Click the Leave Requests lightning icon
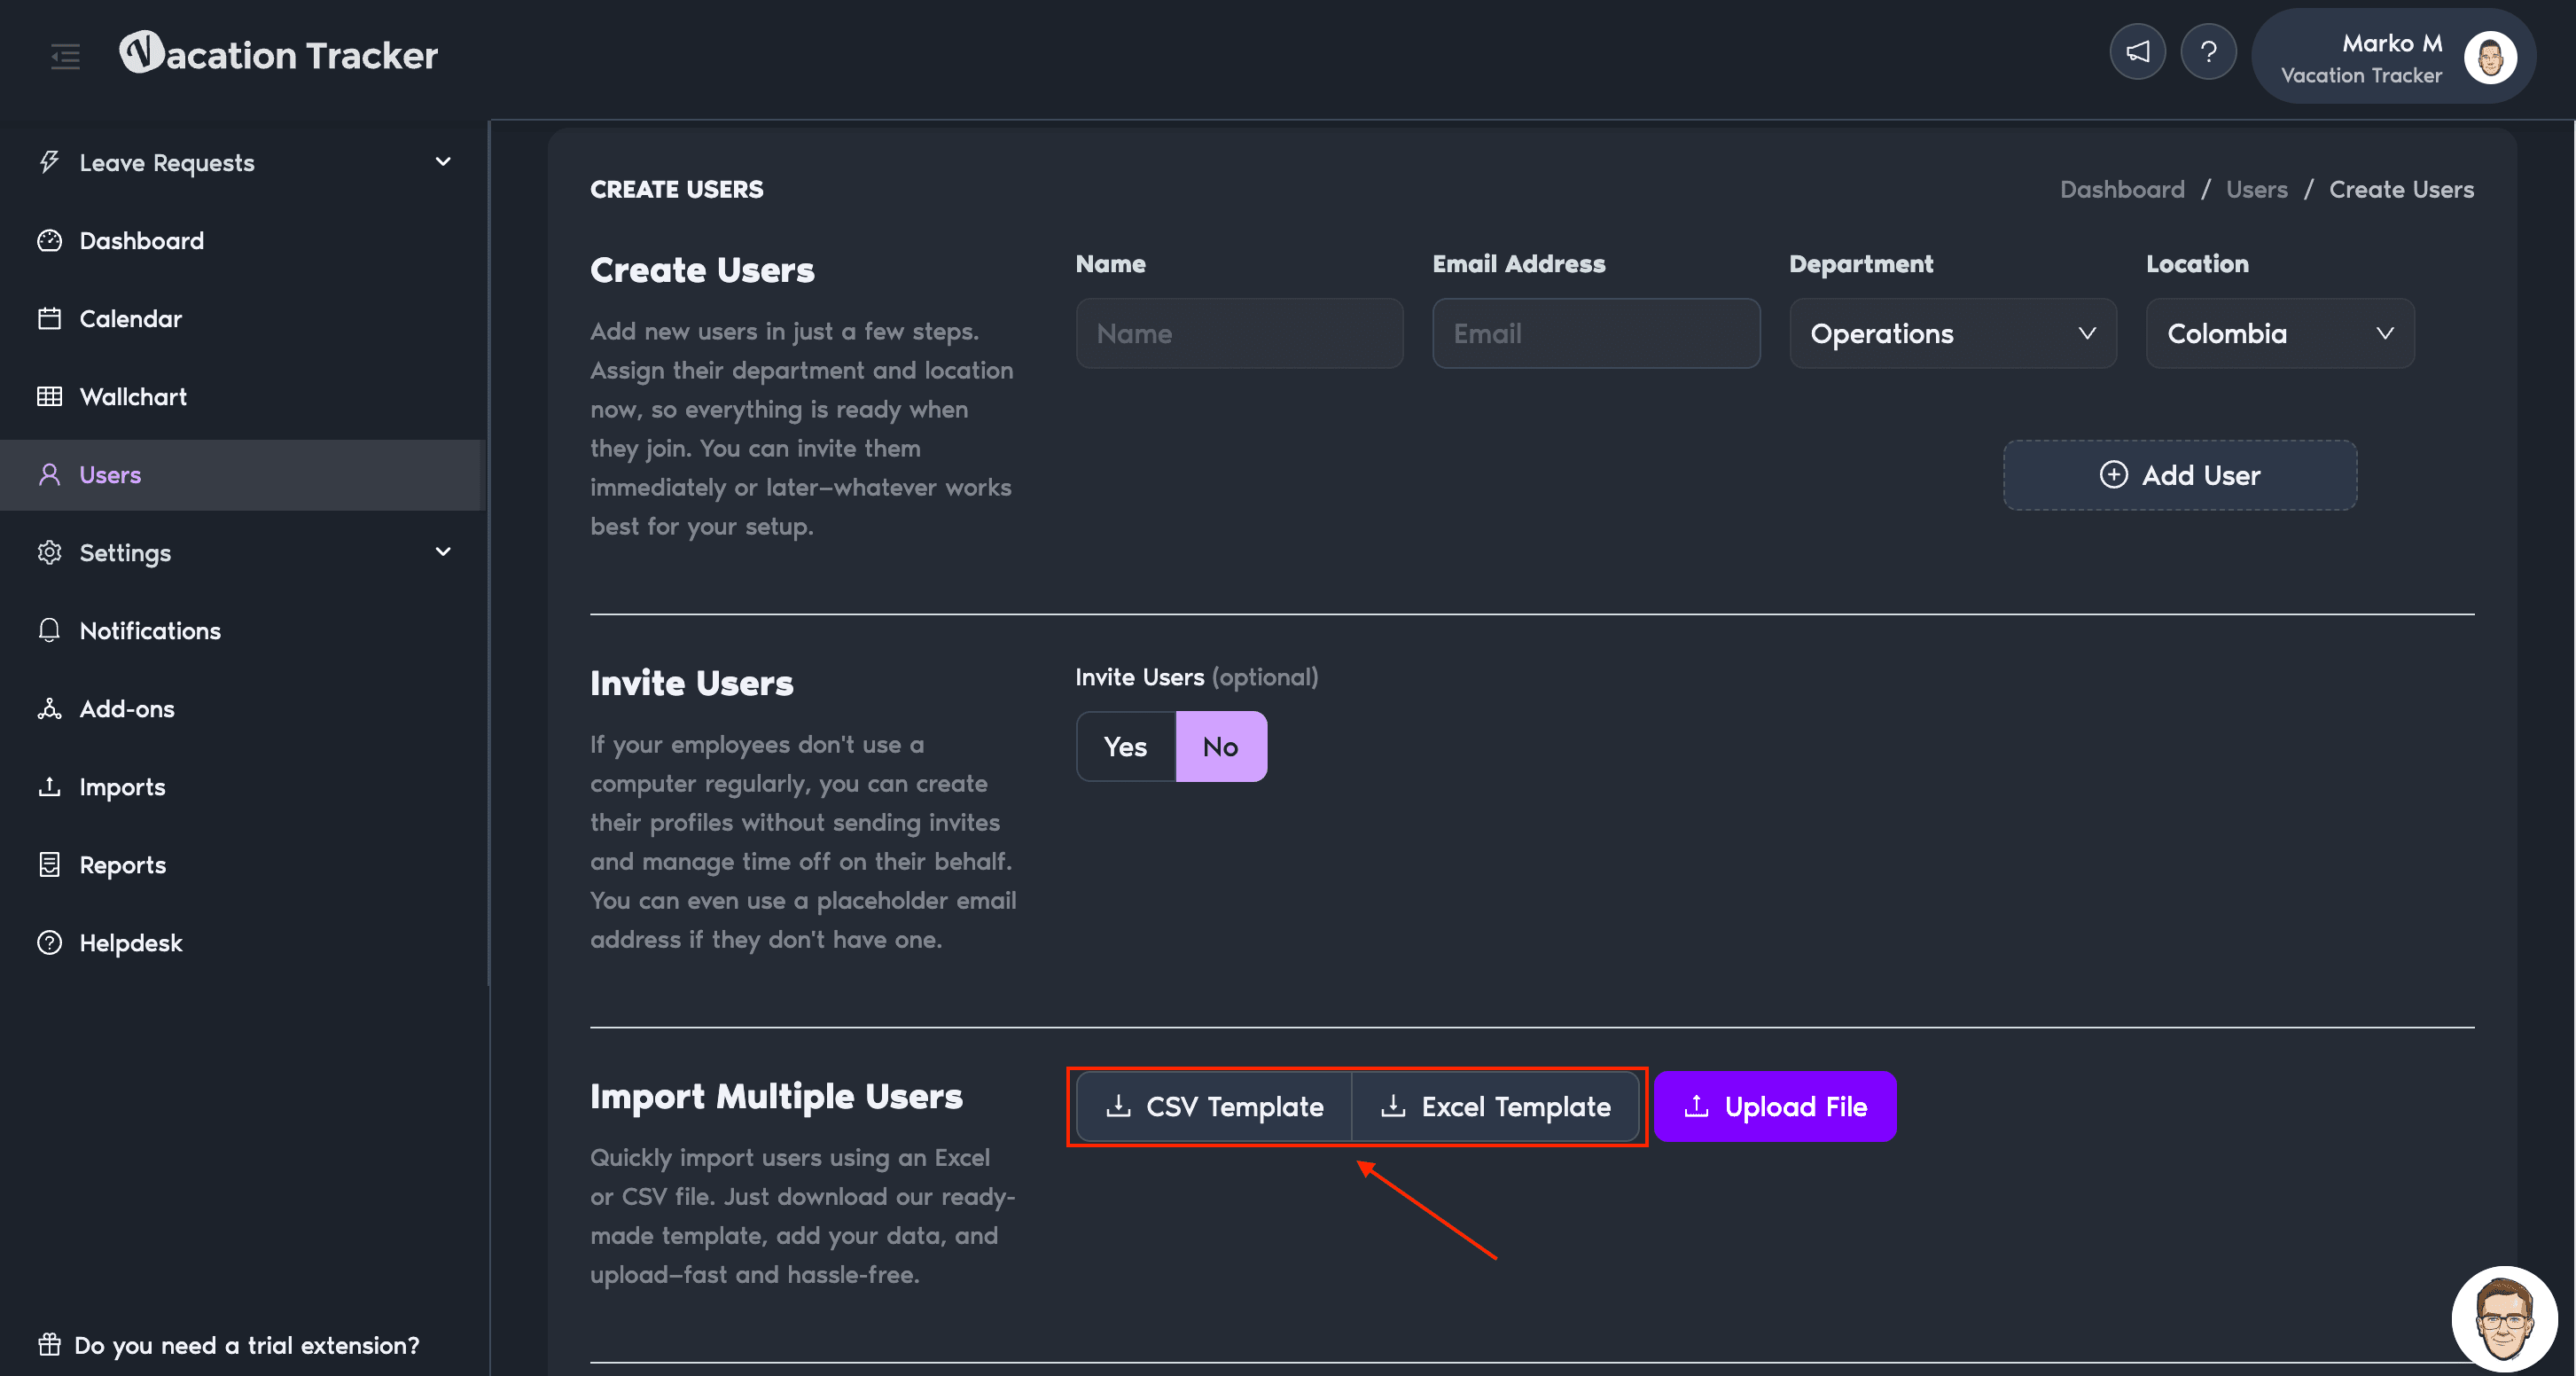This screenshot has width=2576, height=1376. (x=49, y=162)
